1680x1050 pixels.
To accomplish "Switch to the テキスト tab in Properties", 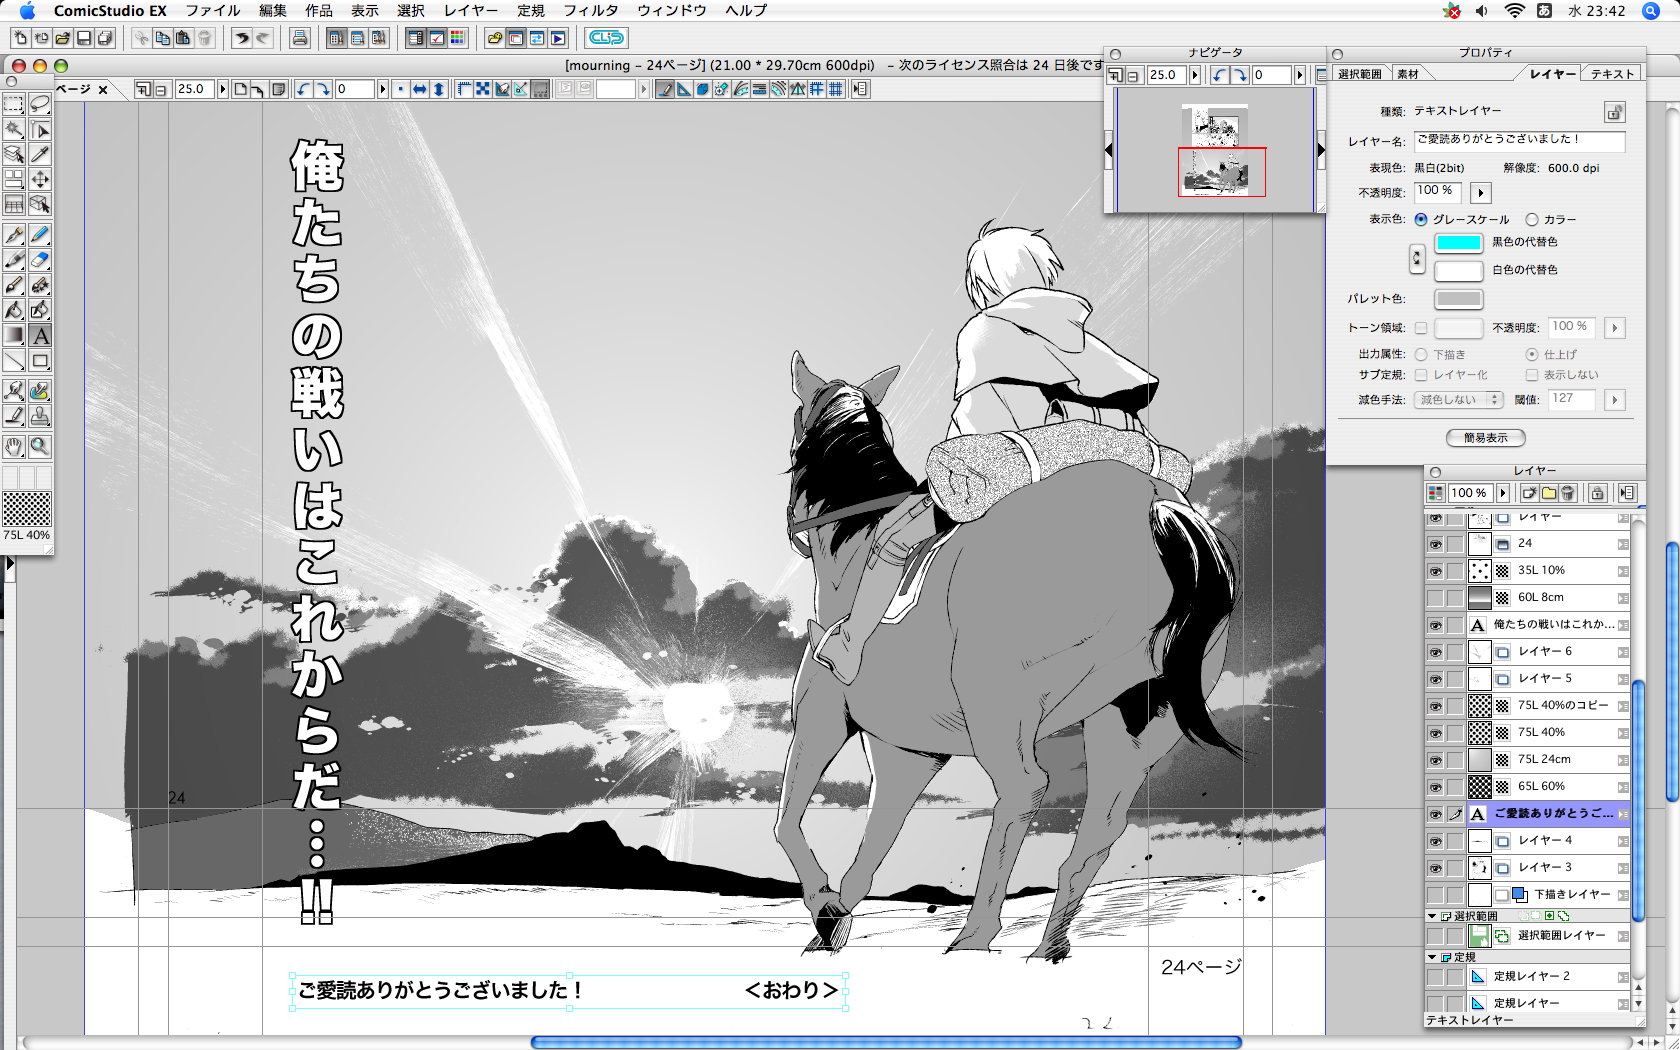I will [1612, 74].
